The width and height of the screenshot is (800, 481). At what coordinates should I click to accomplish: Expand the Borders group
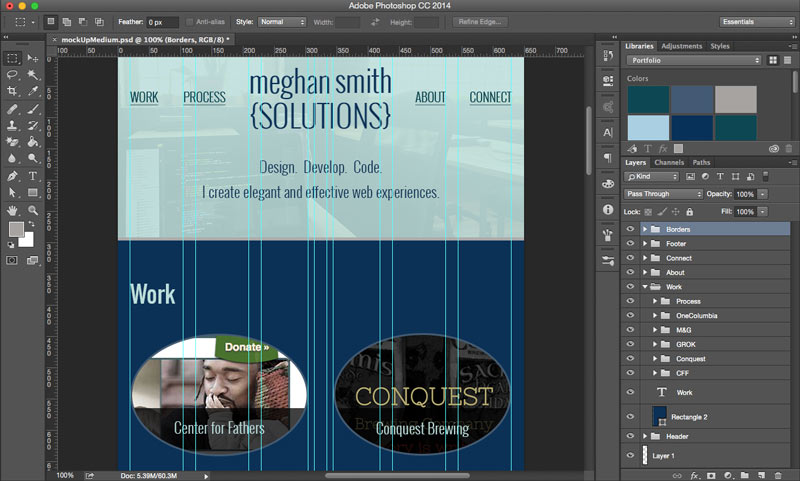coord(645,229)
